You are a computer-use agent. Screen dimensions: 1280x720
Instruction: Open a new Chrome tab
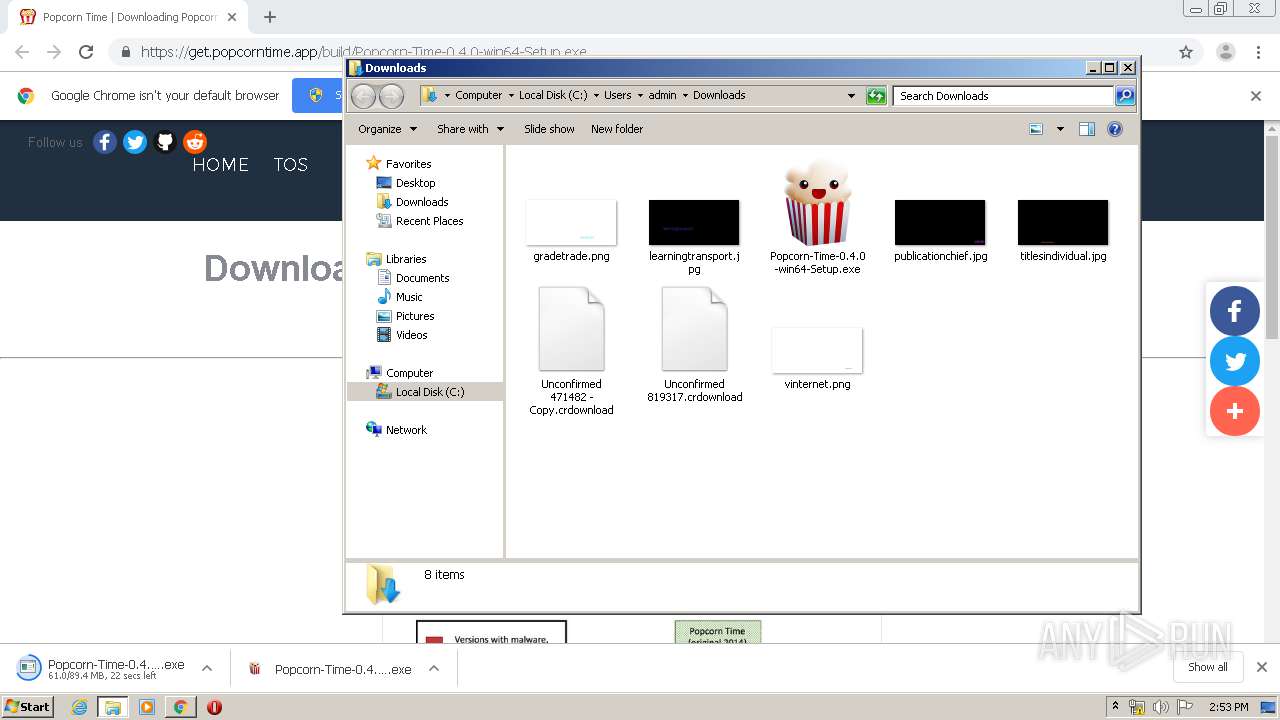click(x=270, y=17)
